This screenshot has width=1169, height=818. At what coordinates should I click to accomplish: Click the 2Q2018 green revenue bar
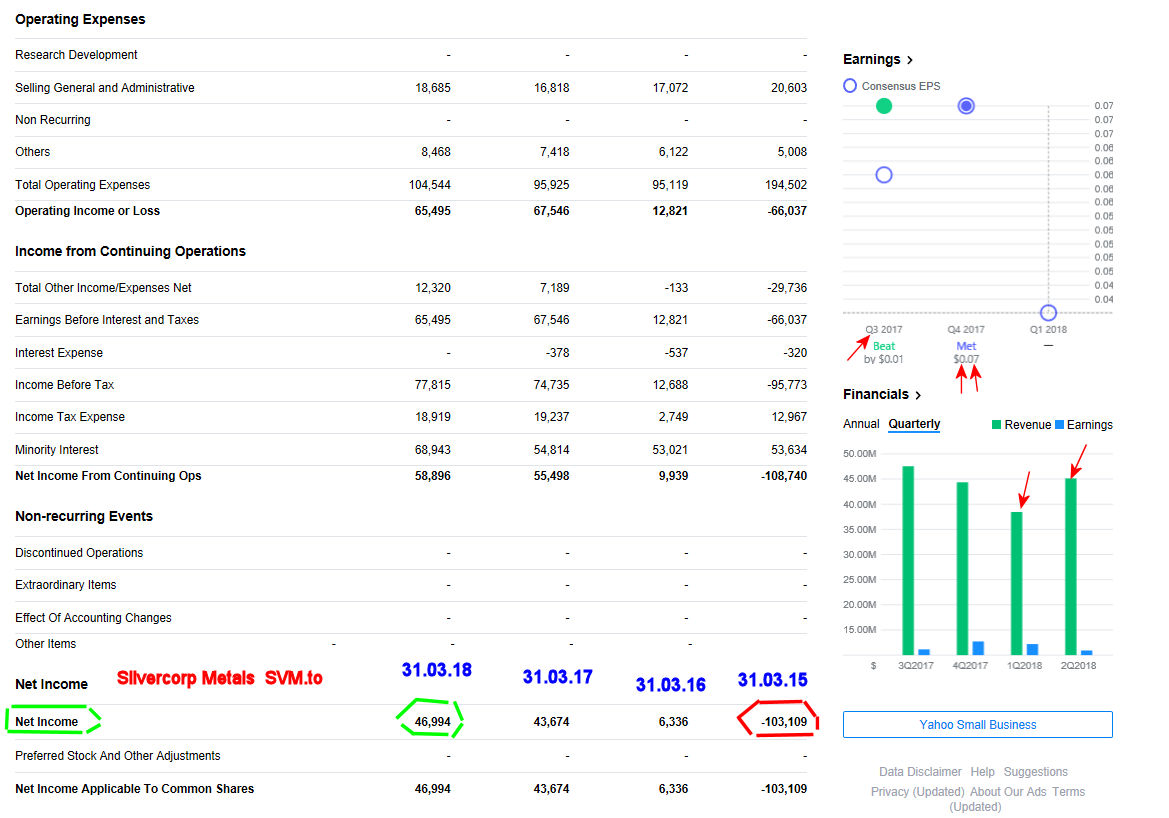click(1071, 566)
